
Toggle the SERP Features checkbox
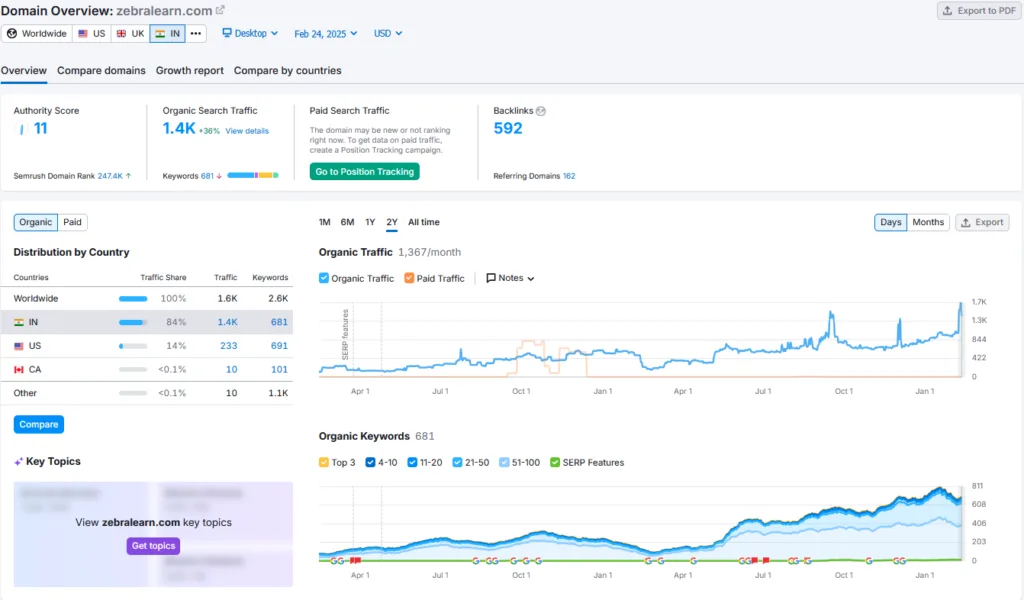555,462
